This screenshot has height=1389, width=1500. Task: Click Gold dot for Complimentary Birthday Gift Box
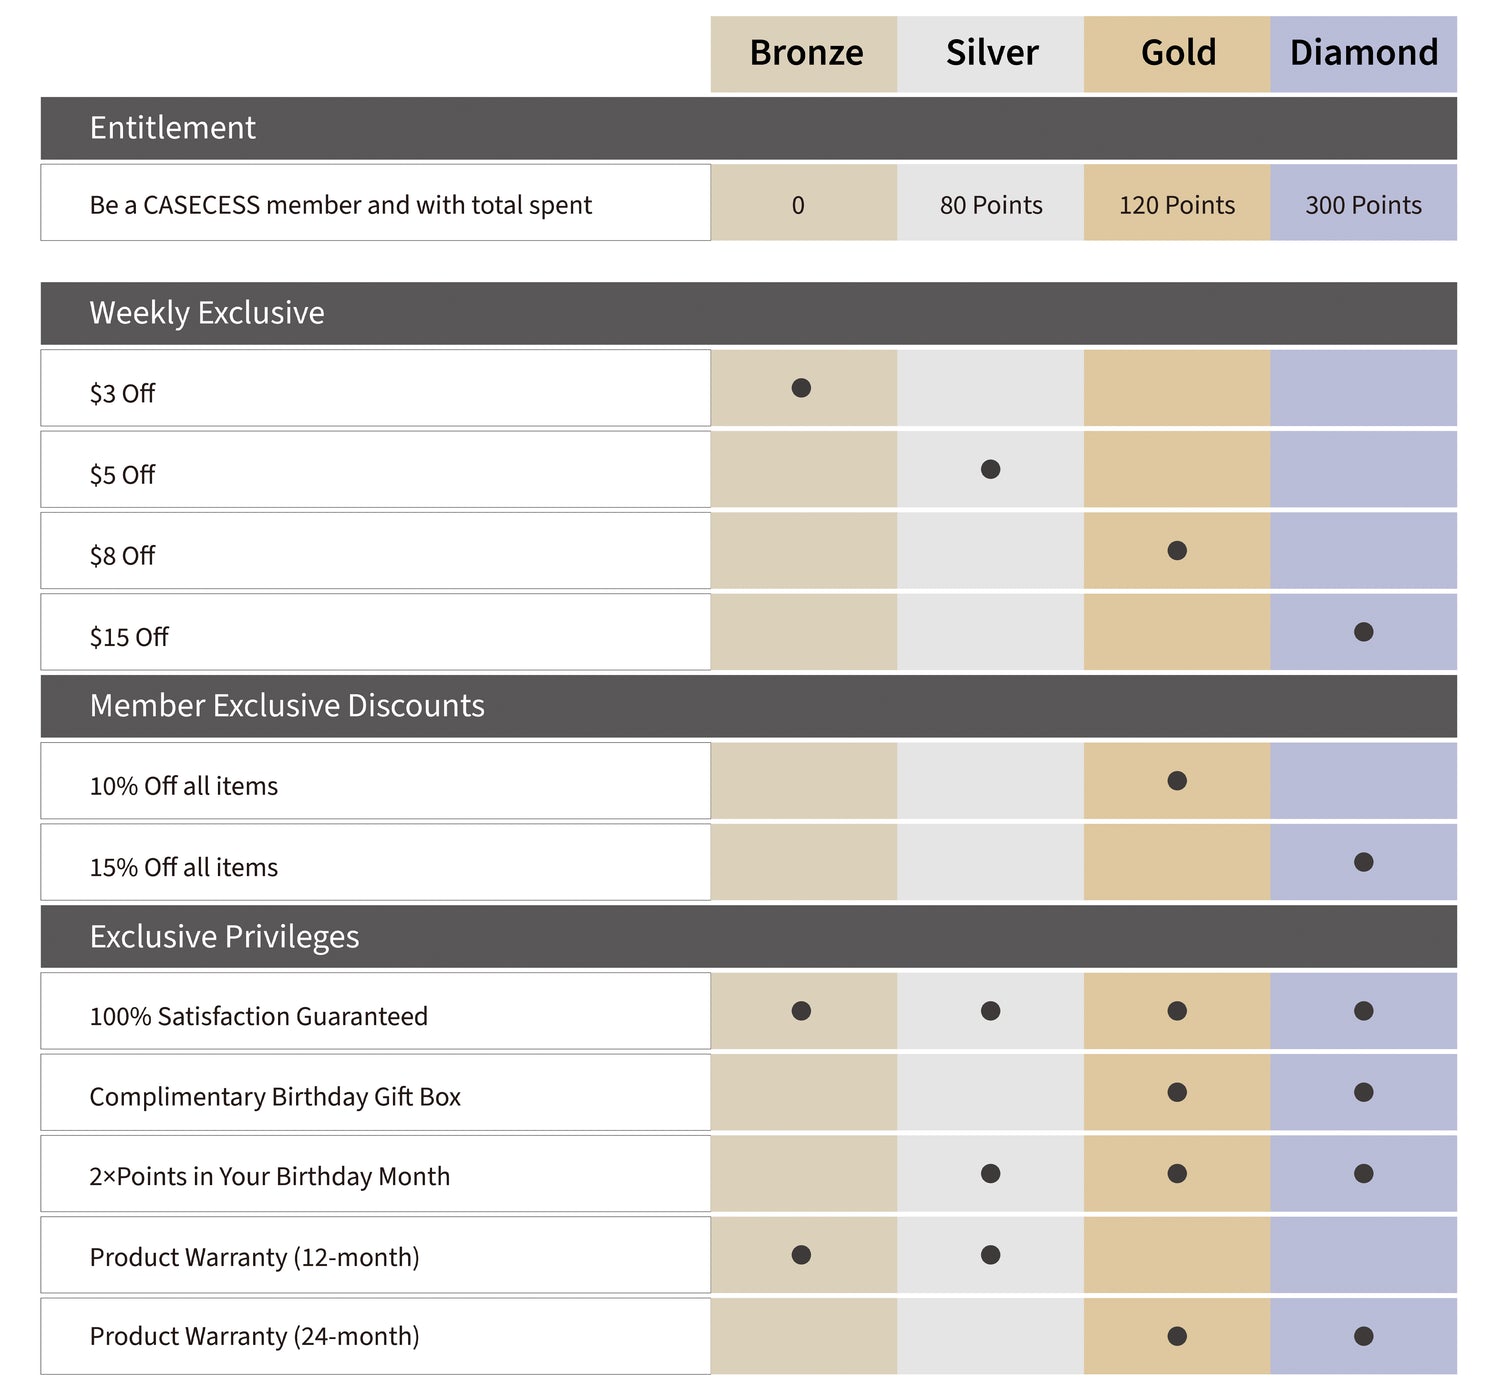[1177, 1092]
